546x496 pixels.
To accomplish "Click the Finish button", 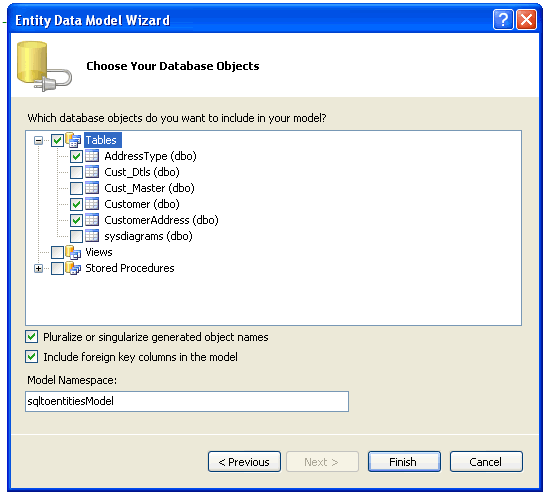I will pos(404,462).
